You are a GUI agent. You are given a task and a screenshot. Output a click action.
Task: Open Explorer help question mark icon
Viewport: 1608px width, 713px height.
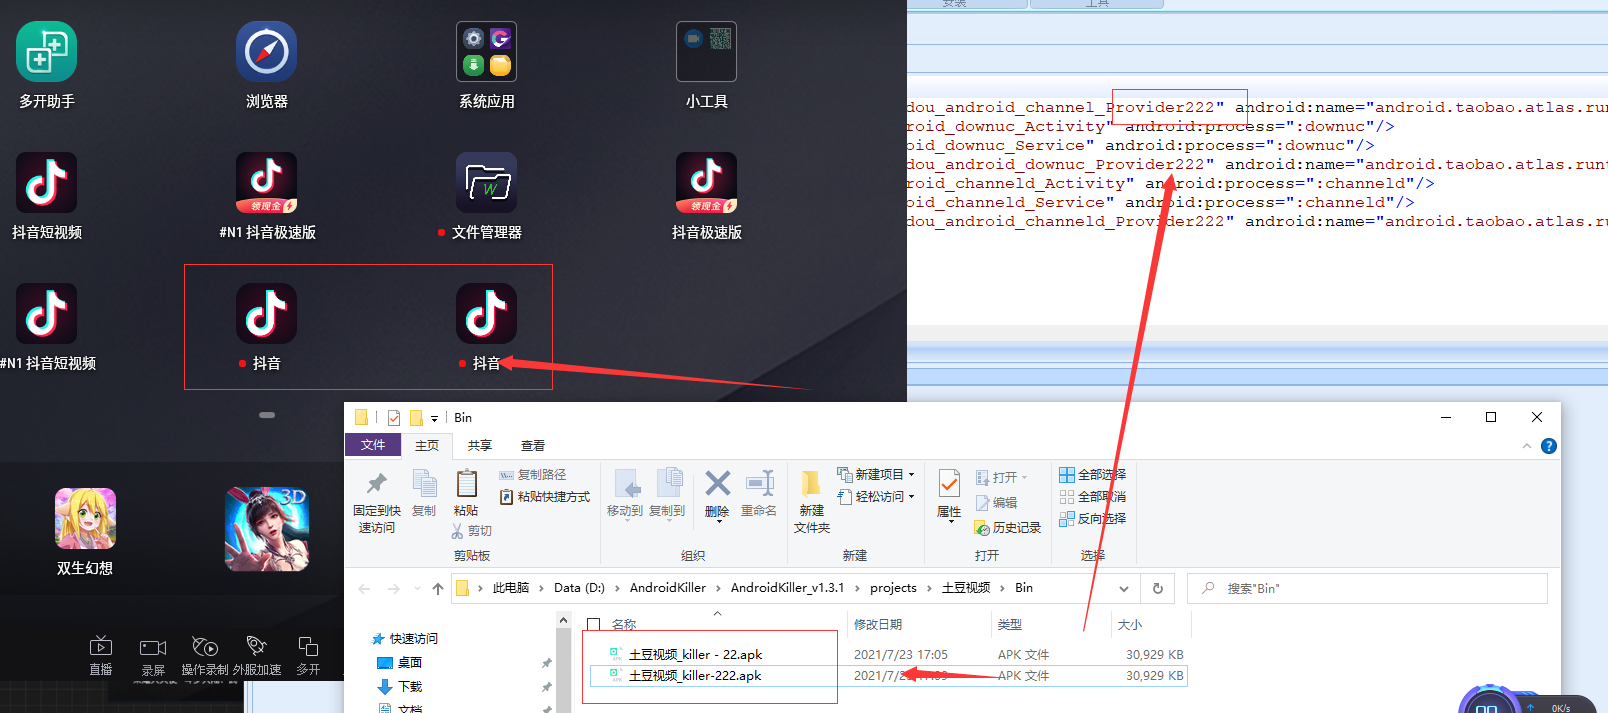pos(1549,446)
